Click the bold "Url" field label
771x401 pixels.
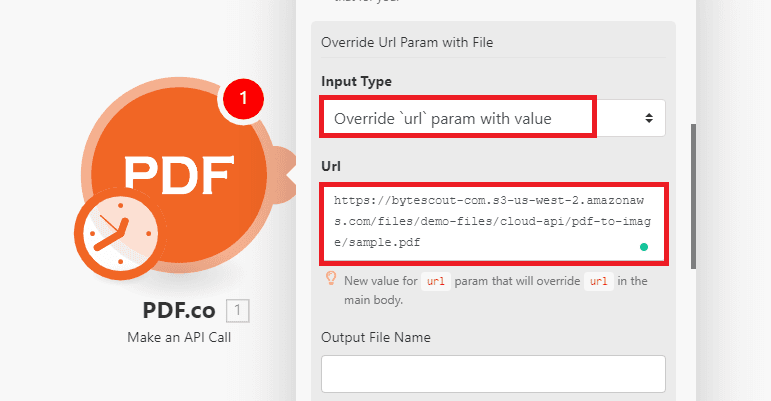pos(331,163)
